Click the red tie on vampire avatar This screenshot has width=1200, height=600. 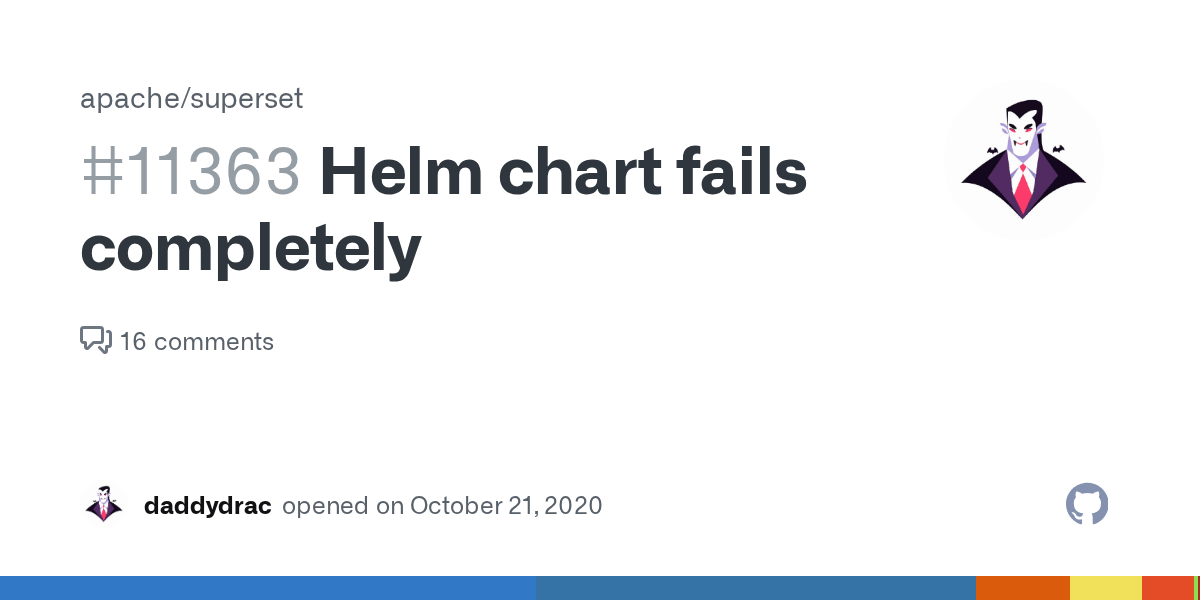1023,187
